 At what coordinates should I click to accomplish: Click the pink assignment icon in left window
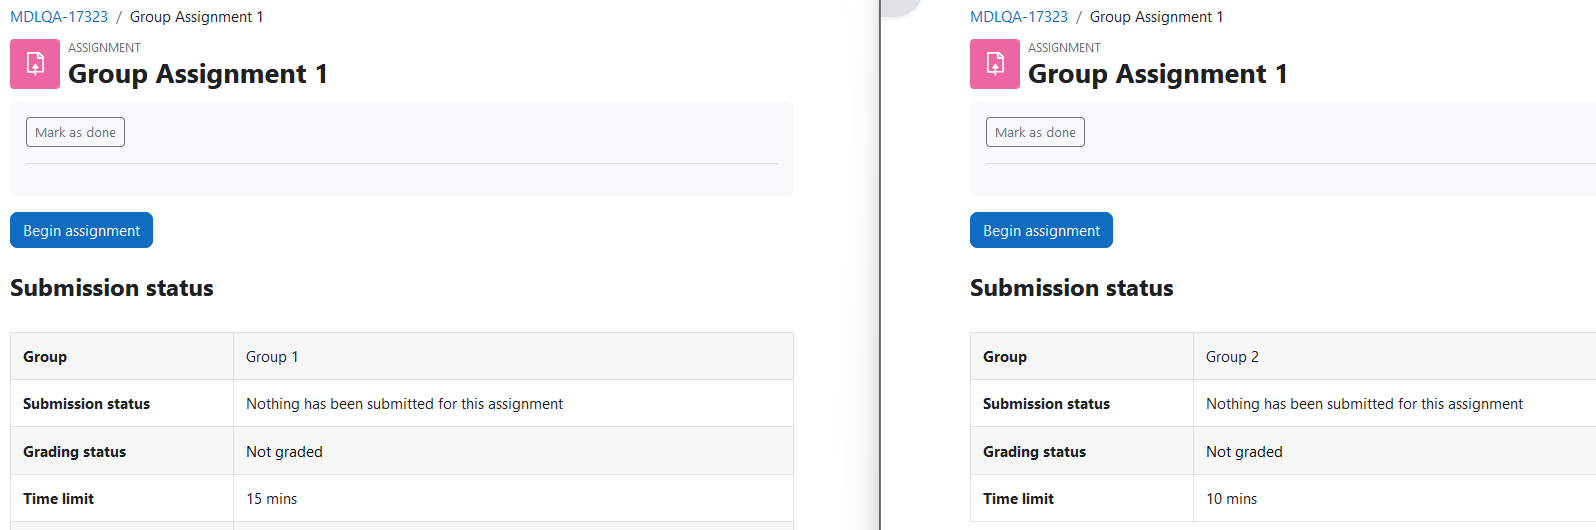tap(35, 64)
